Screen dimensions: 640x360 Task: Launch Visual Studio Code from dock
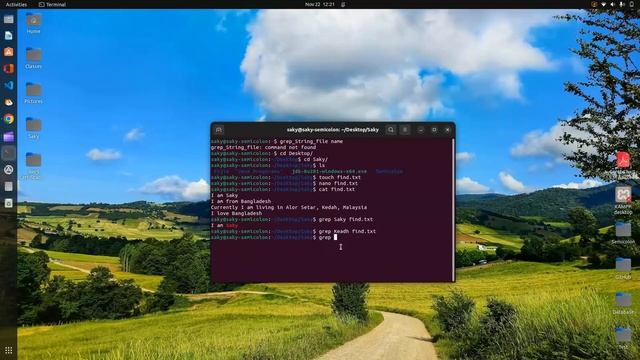9,85
